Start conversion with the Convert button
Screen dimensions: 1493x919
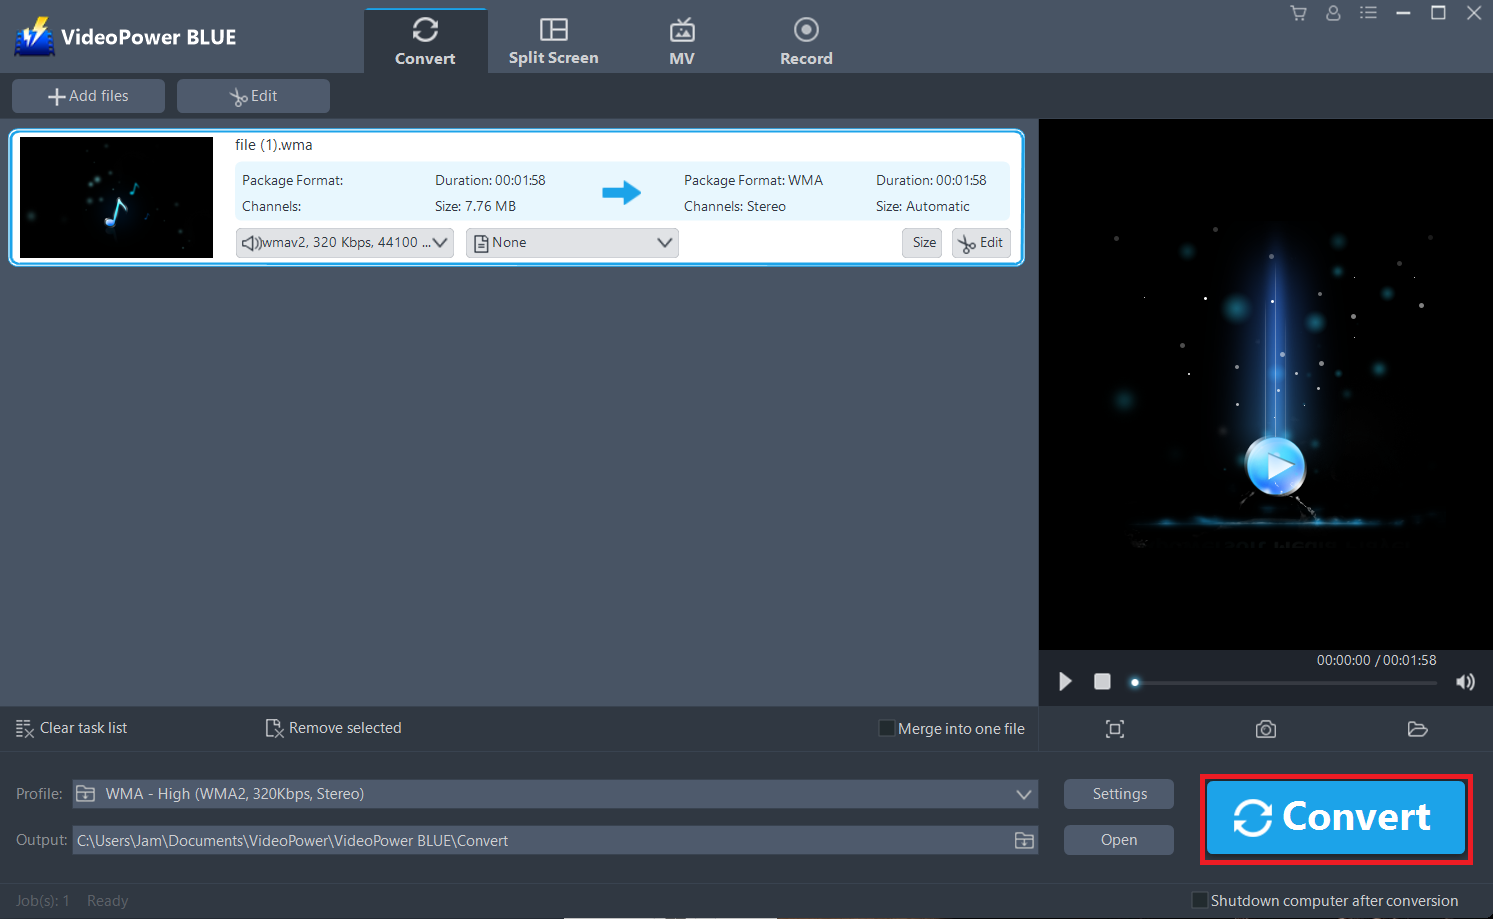click(x=1335, y=817)
